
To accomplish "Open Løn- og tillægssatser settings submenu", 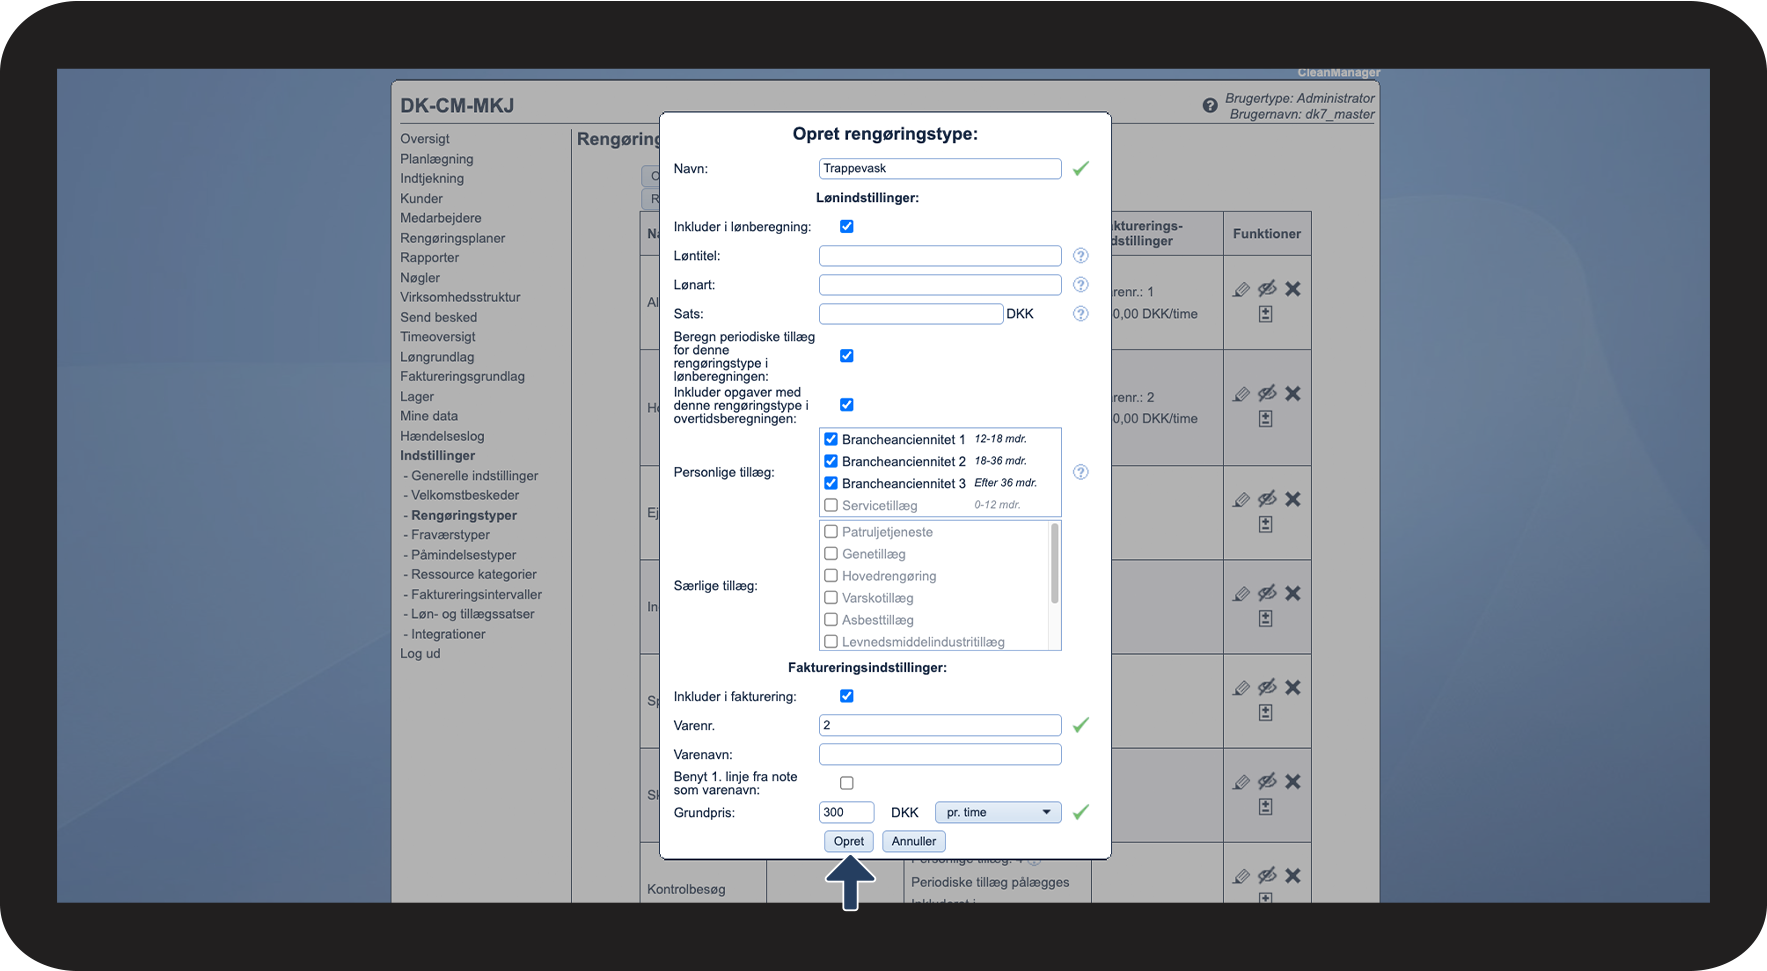I will click(472, 614).
